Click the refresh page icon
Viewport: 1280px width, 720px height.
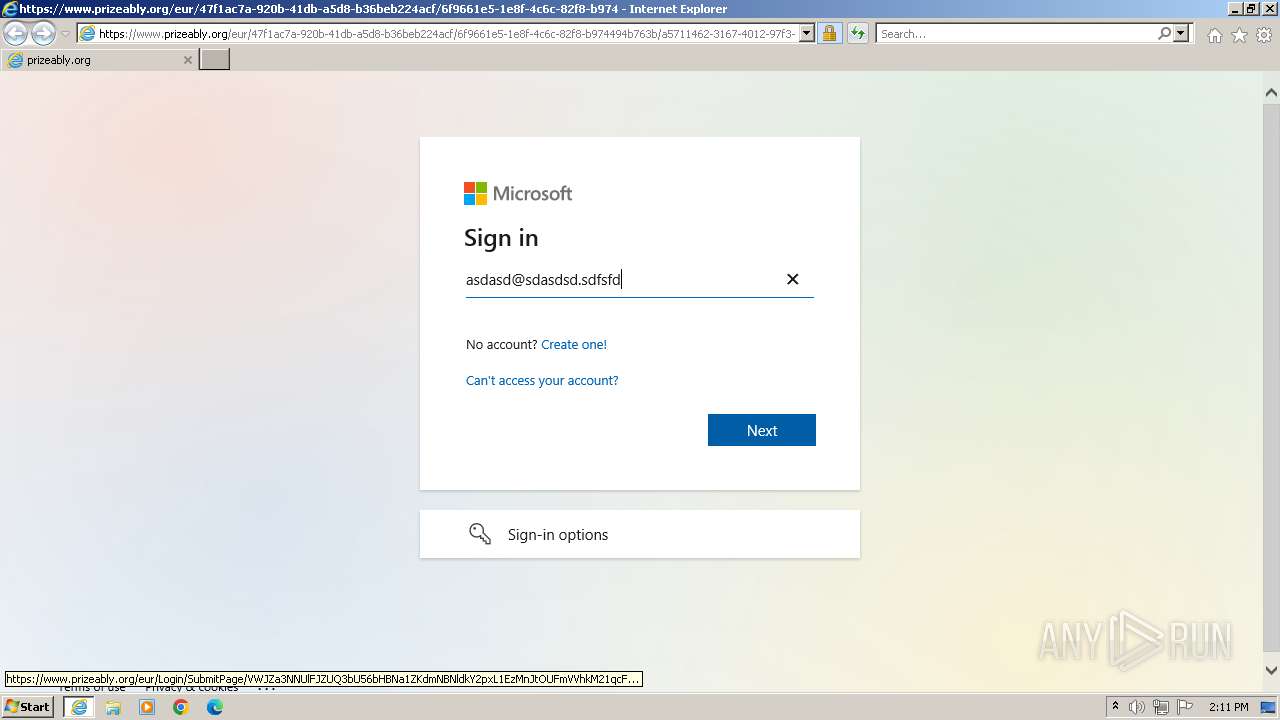(x=857, y=34)
